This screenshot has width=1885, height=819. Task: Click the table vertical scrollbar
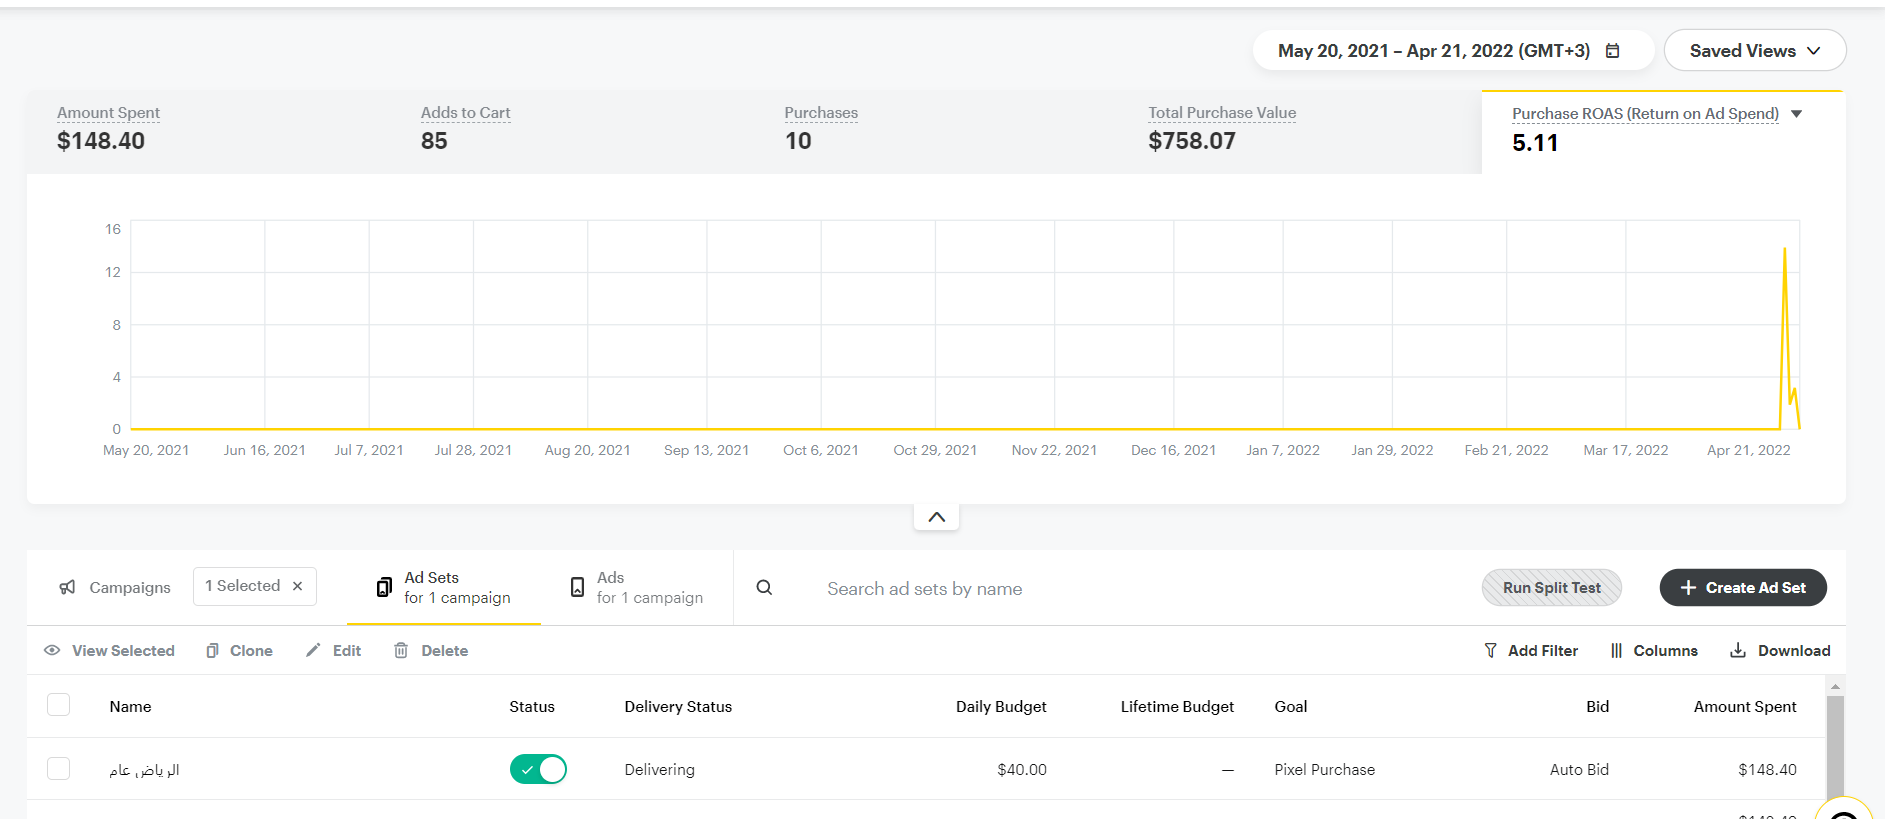click(1834, 750)
